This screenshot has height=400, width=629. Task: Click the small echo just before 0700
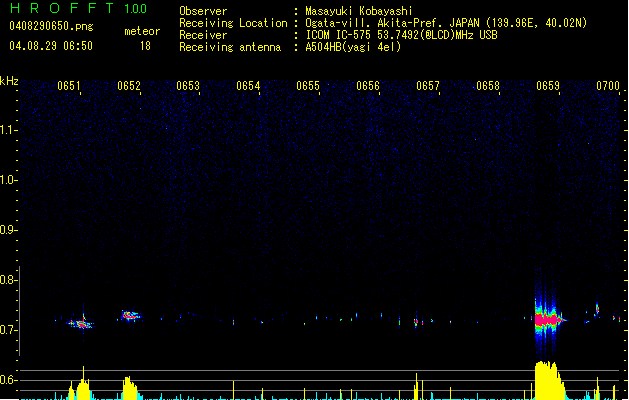click(x=597, y=309)
